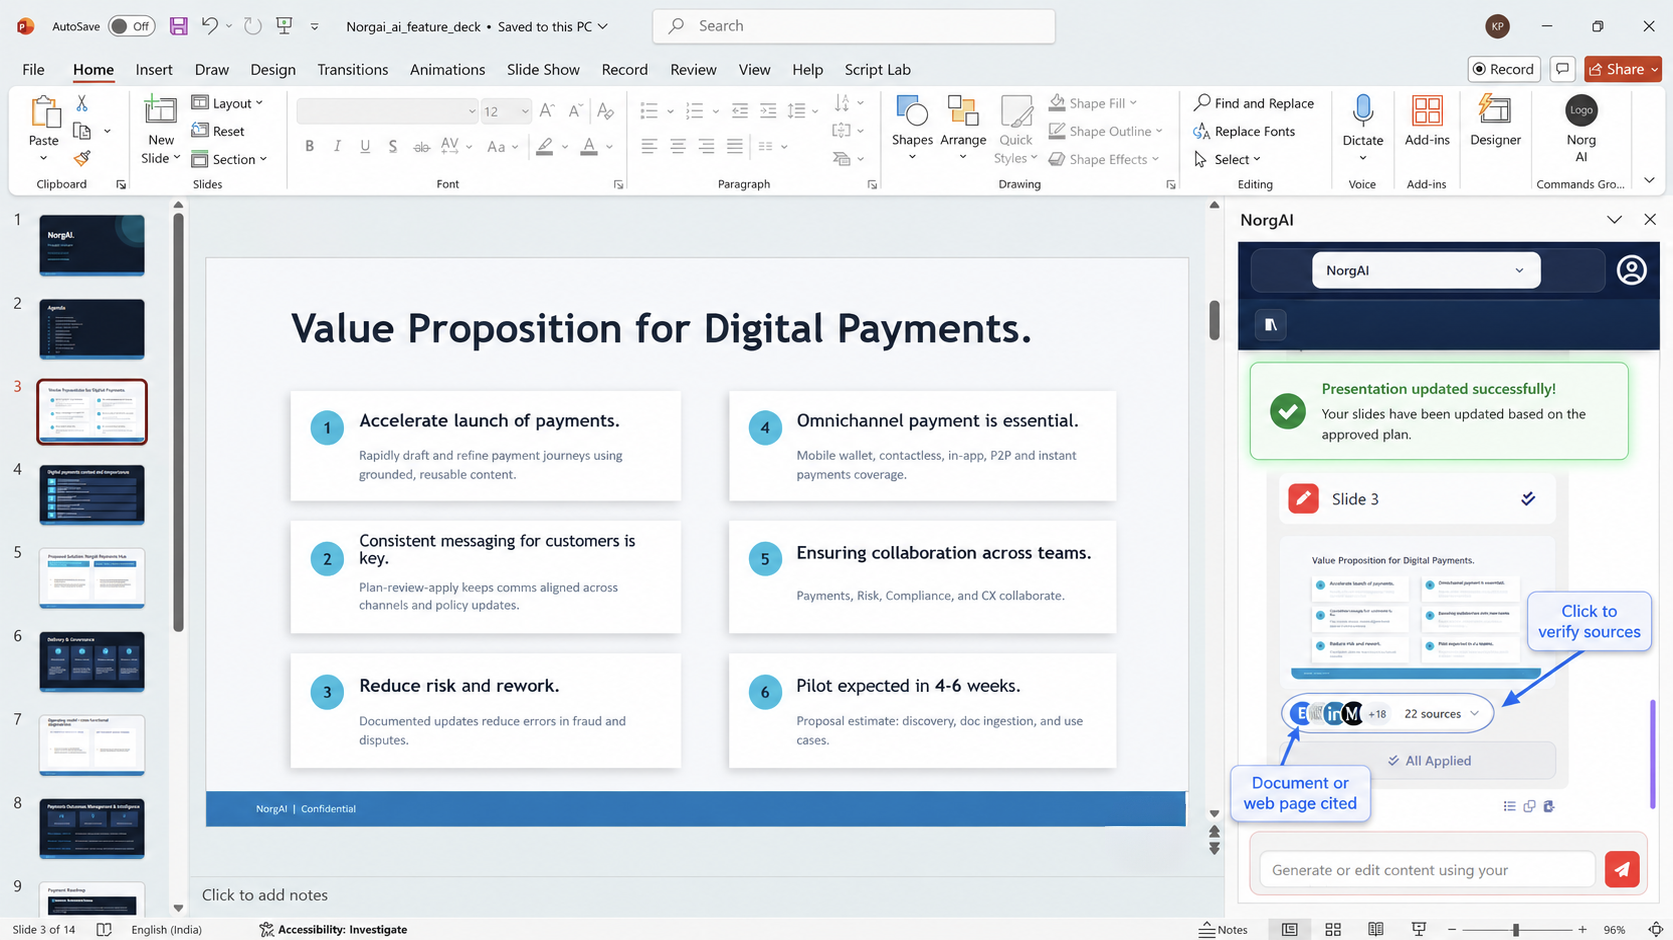Open the Arrange options
Screen dimensions: 1673x940
963,130
